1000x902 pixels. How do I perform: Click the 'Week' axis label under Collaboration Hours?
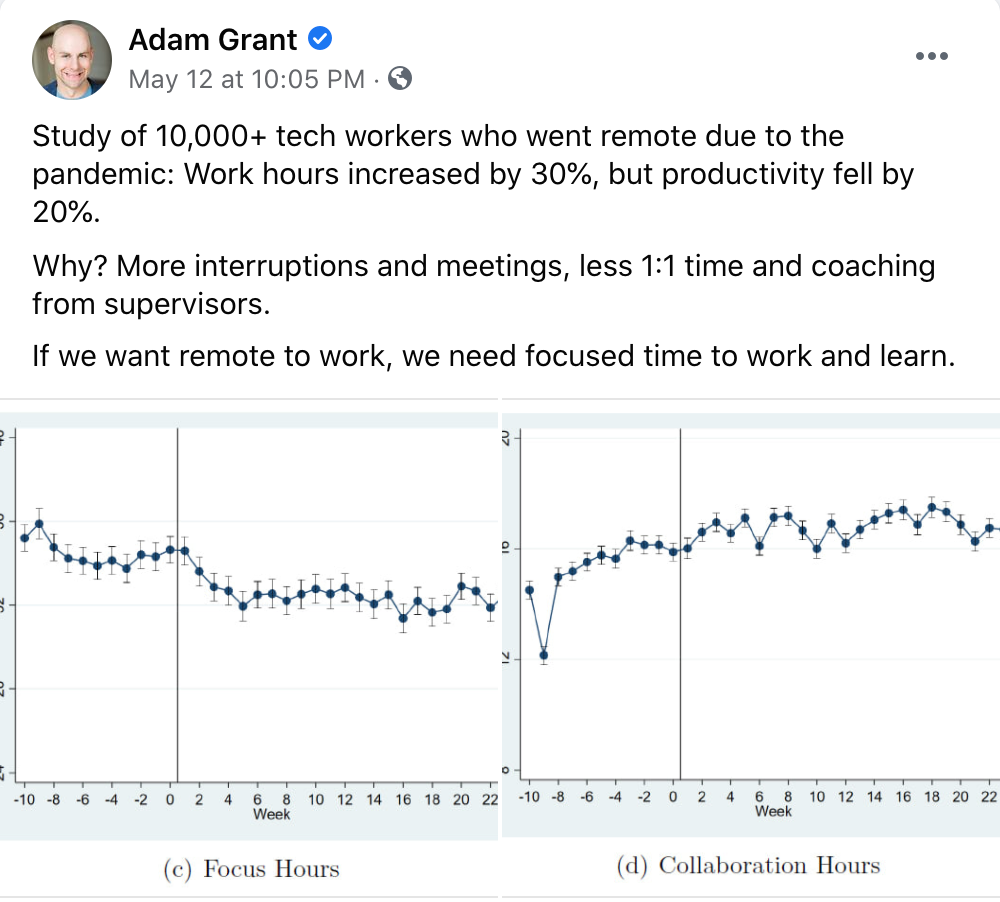coord(774,811)
